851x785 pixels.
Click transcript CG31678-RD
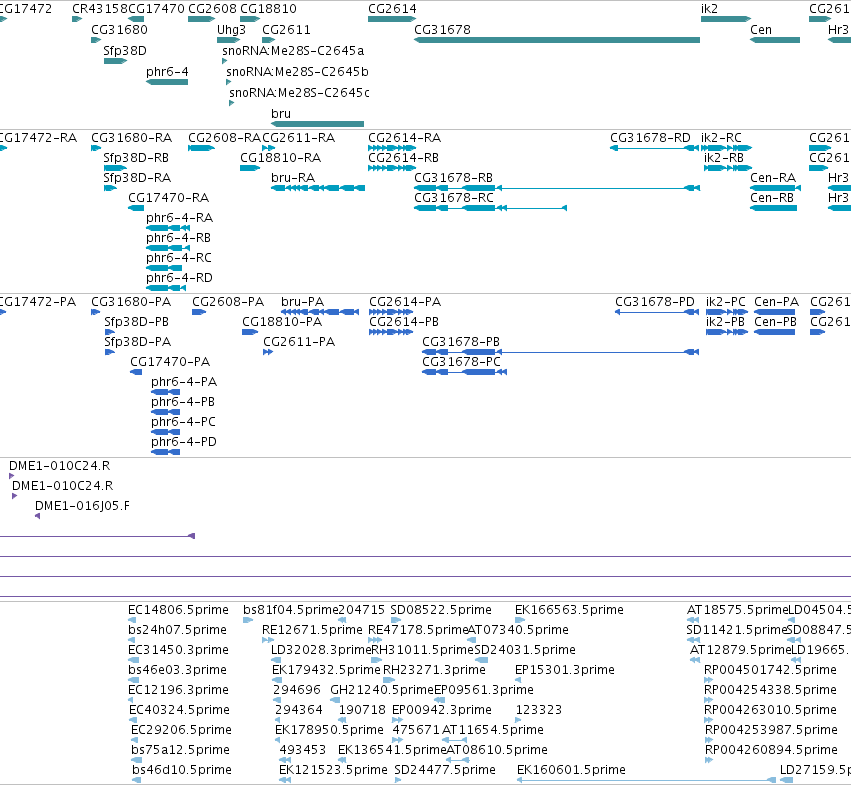[x=655, y=148]
